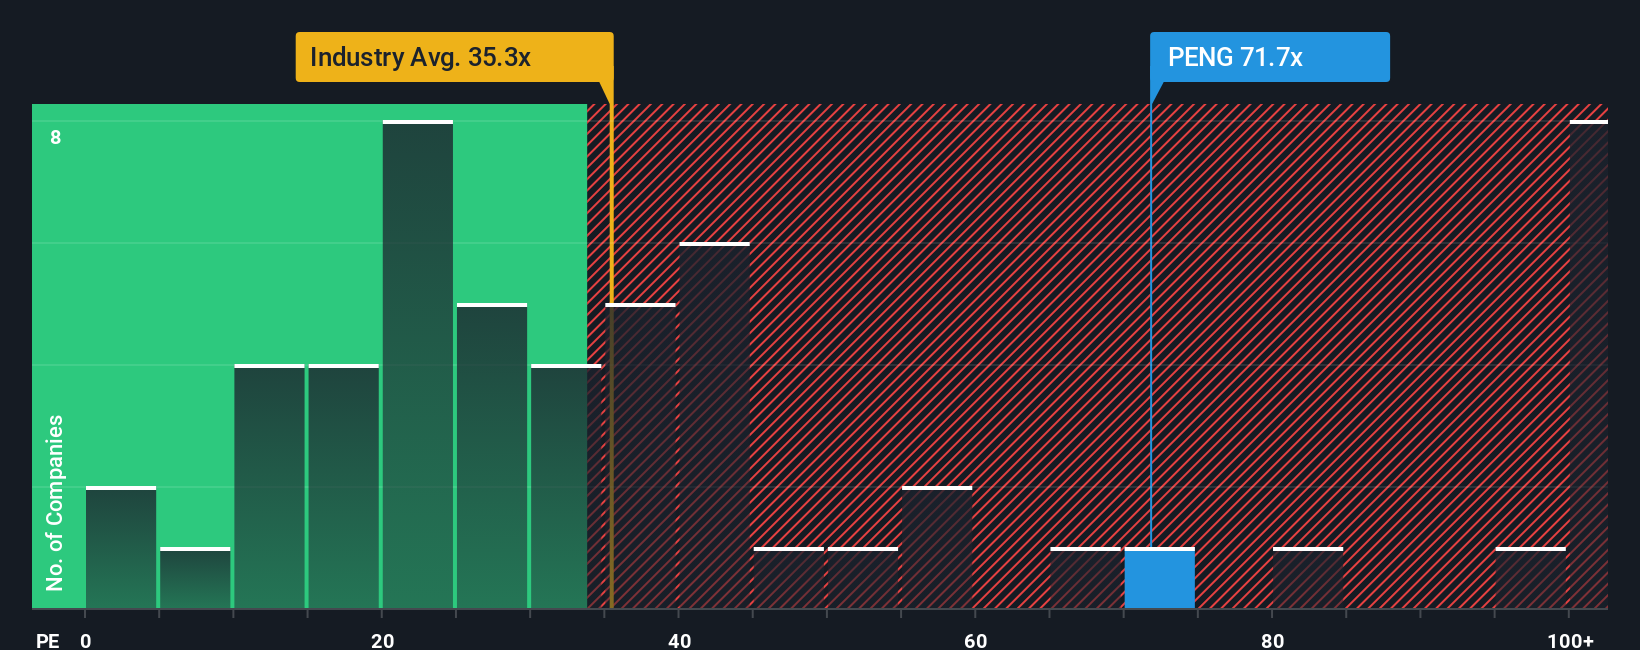Select the bar at PE 25-30
The width and height of the screenshot is (1640, 650).
click(x=492, y=456)
